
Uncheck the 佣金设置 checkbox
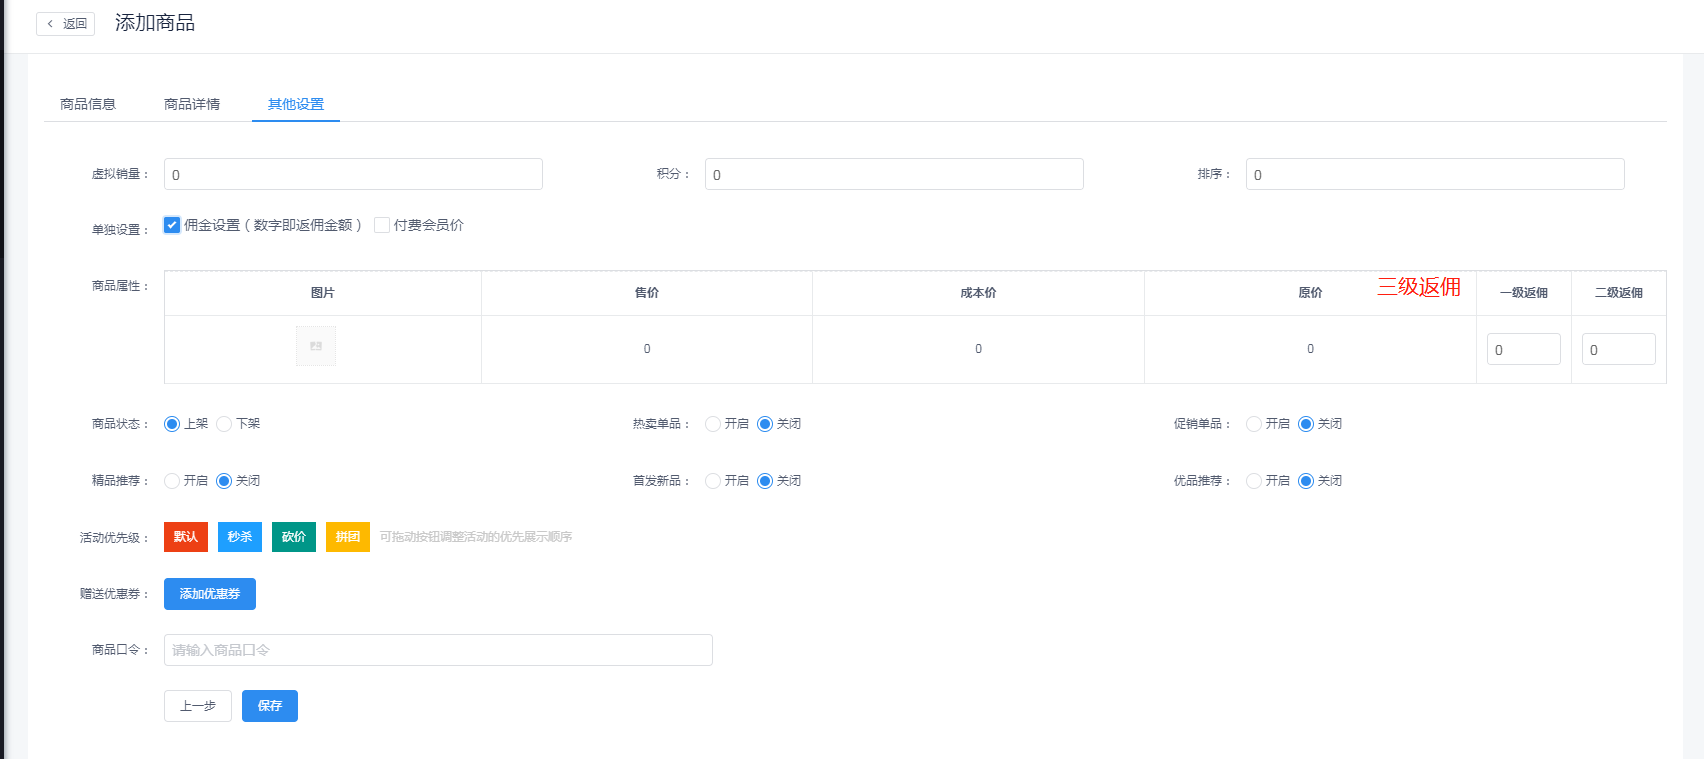click(172, 225)
